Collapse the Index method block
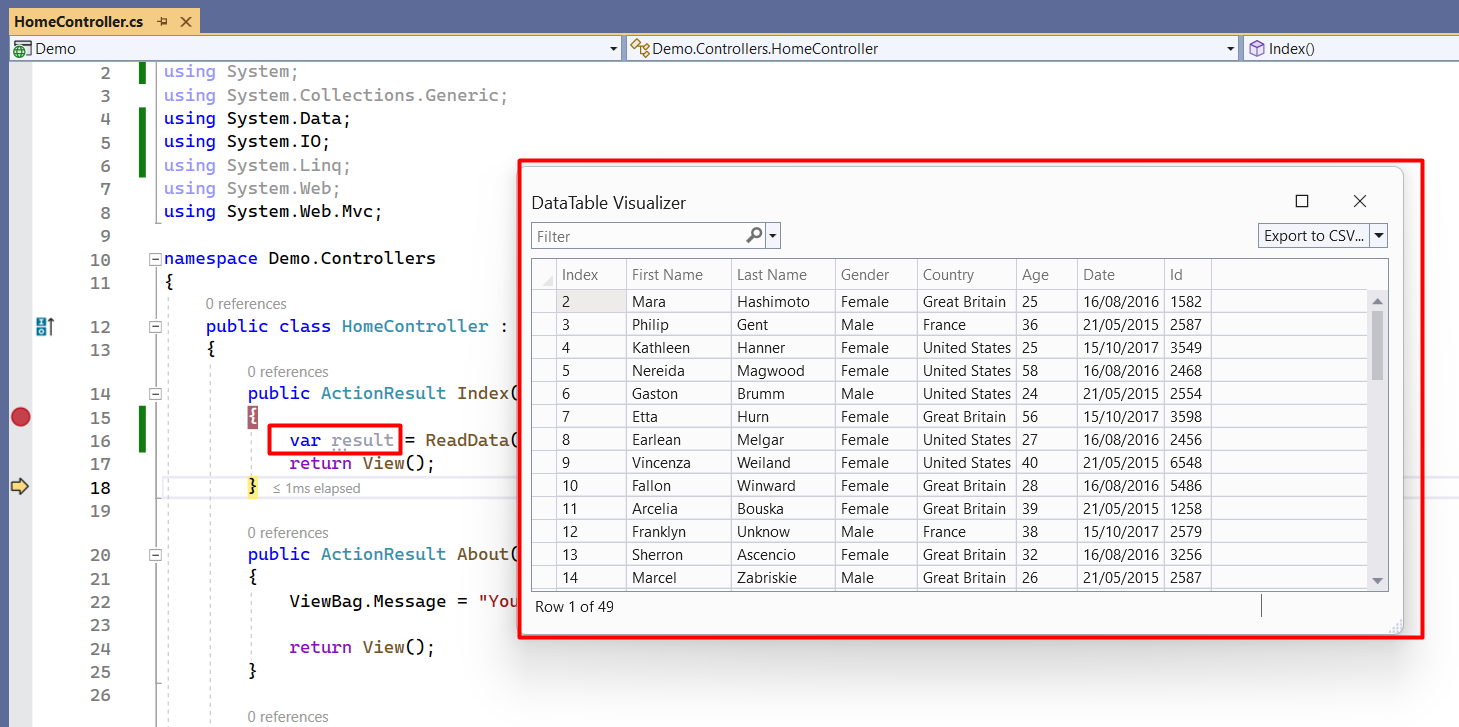 (x=155, y=394)
